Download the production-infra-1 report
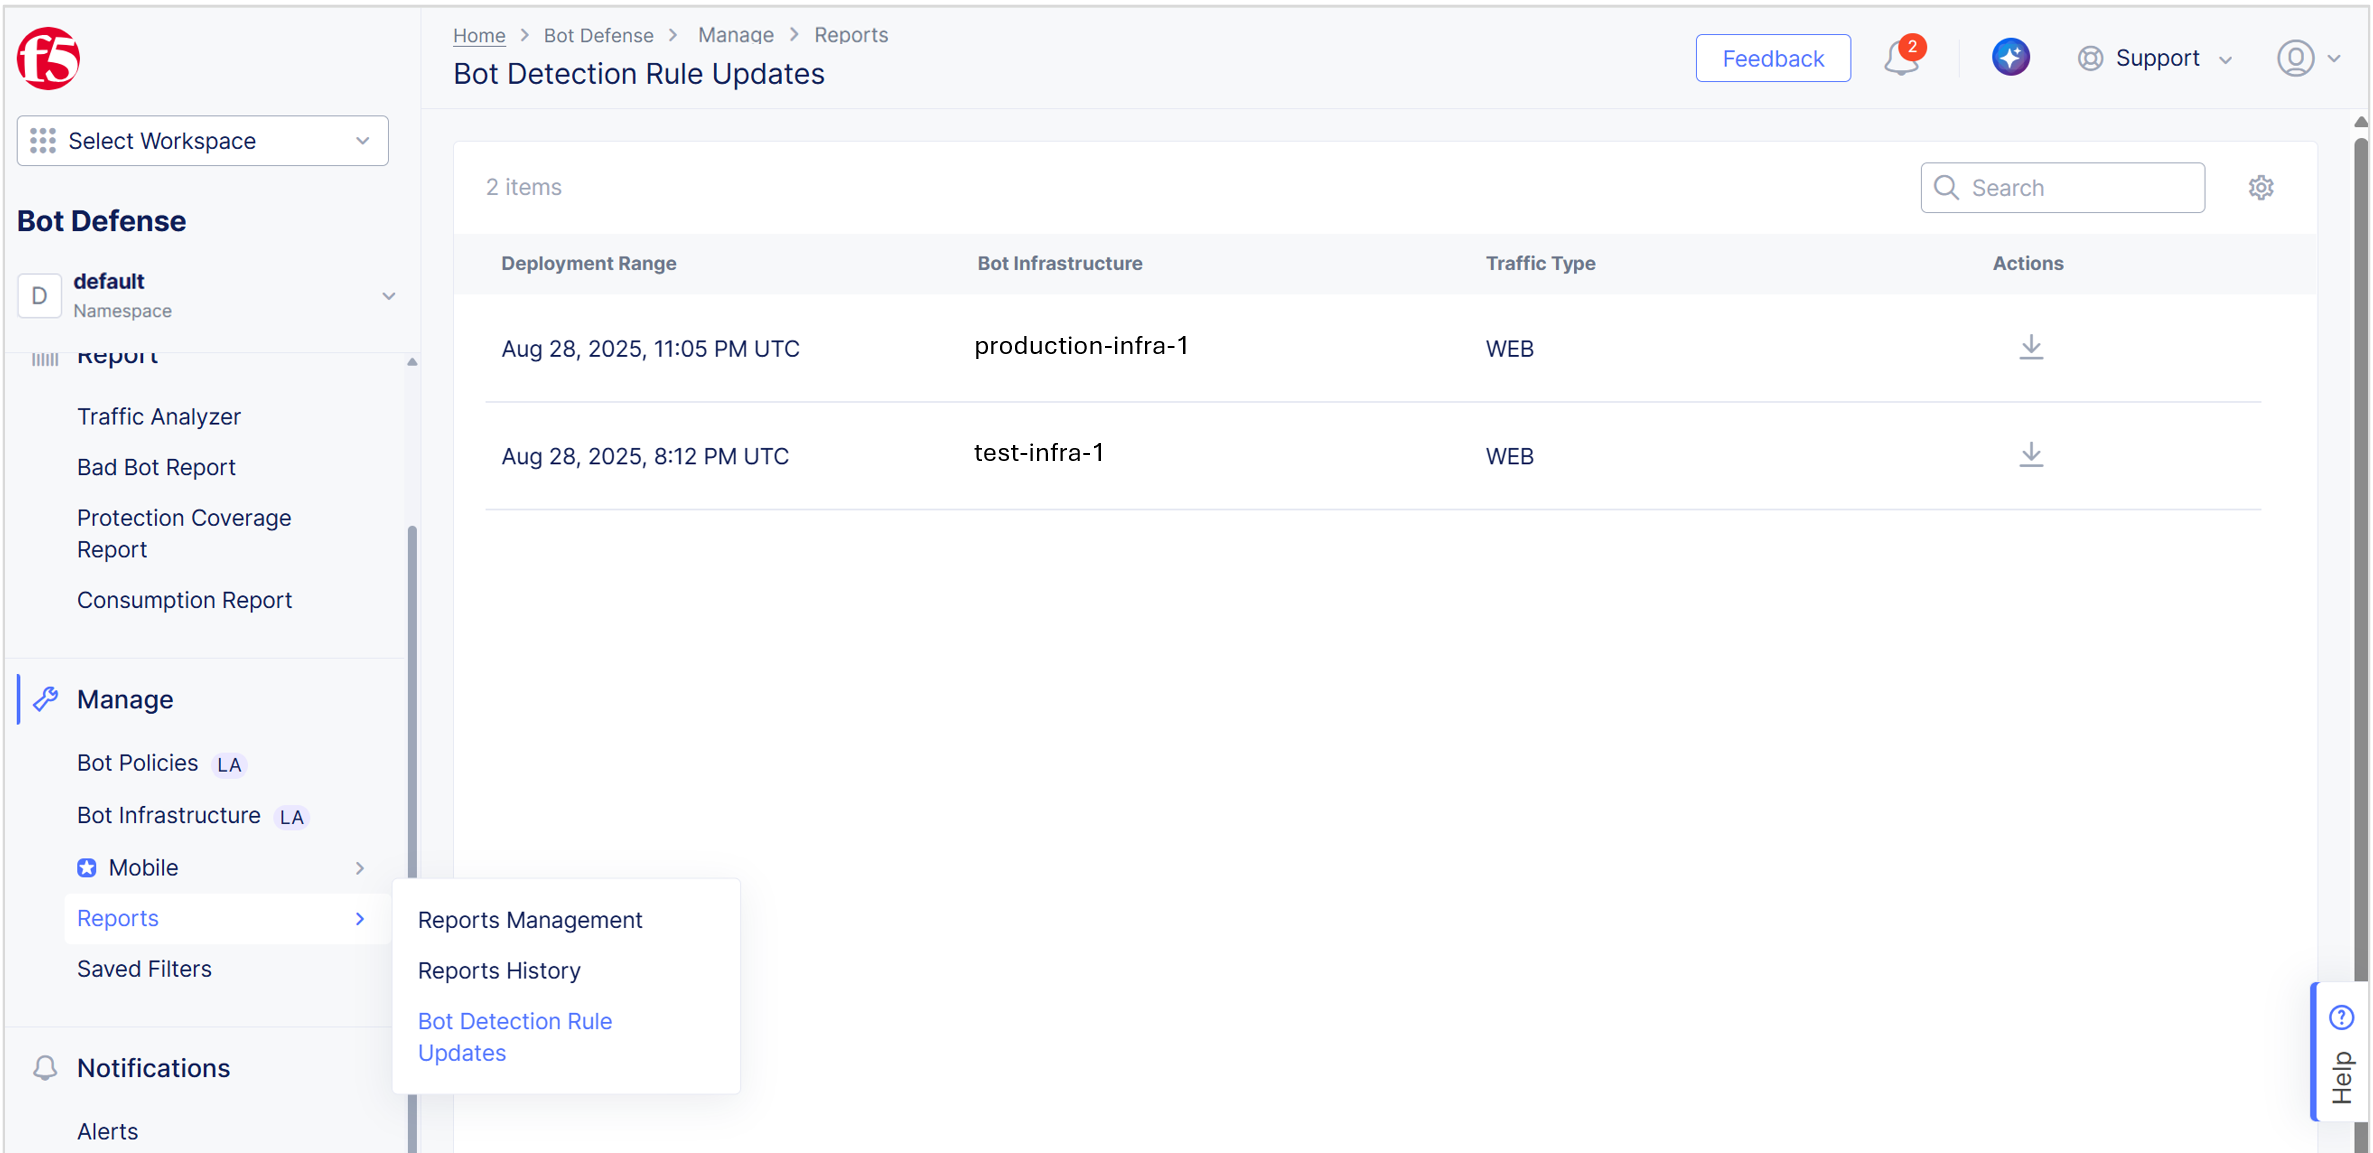Screen dimensions: 2373x1153 coord(2031,347)
